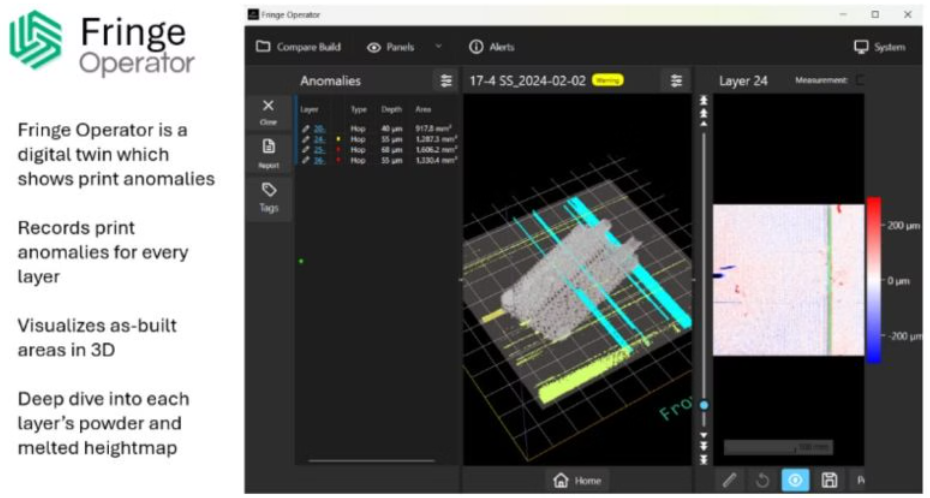Jump to the bottom layer with the lowest arrow
Viewport: 930px width, 498px height.
pos(703,459)
